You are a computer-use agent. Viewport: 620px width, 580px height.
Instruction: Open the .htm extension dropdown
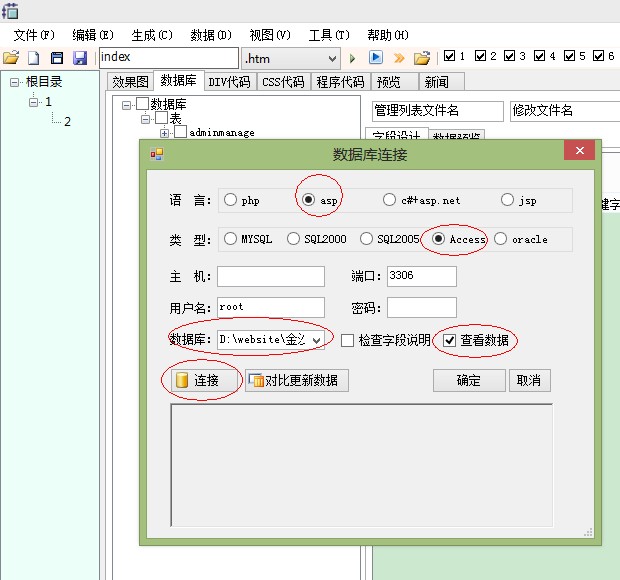coord(332,59)
